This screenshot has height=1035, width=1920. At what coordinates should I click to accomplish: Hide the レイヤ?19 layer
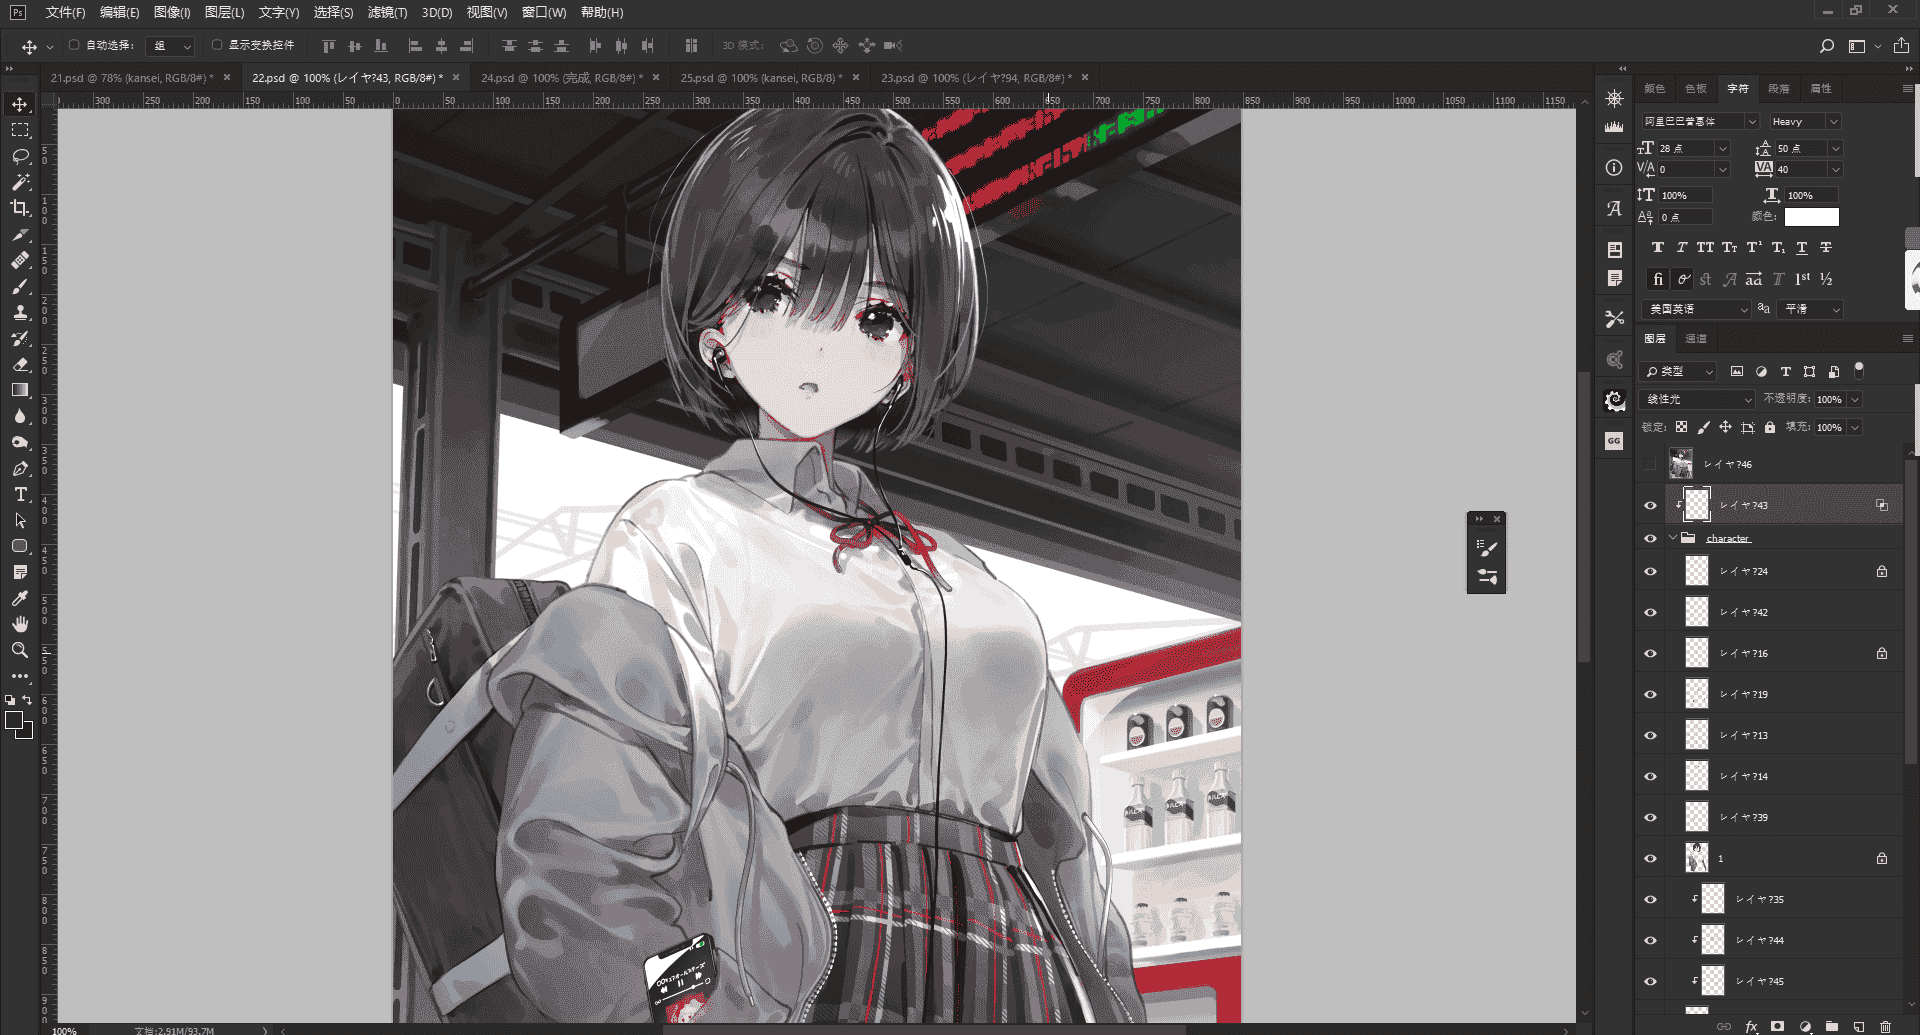1650,694
